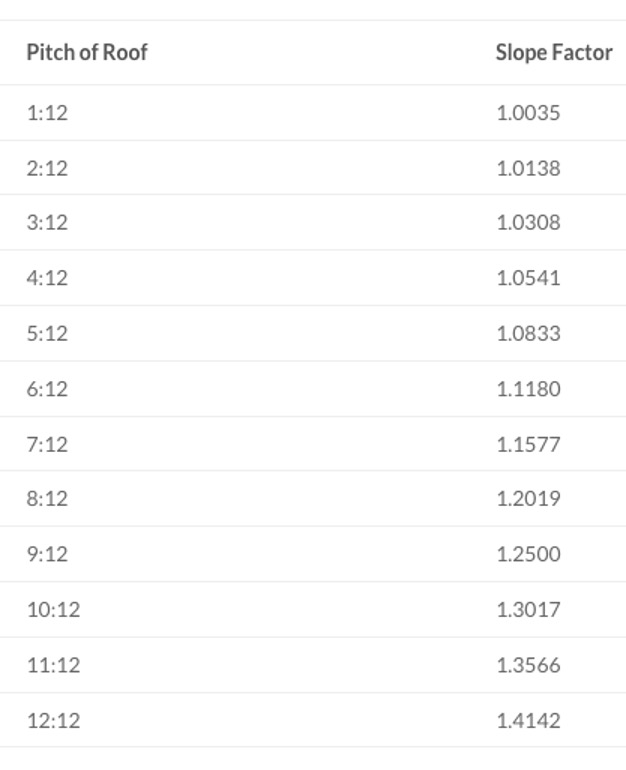Select the 10:12 pitch cell
The height and width of the screenshot is (770, 626).
click(54, 609)
